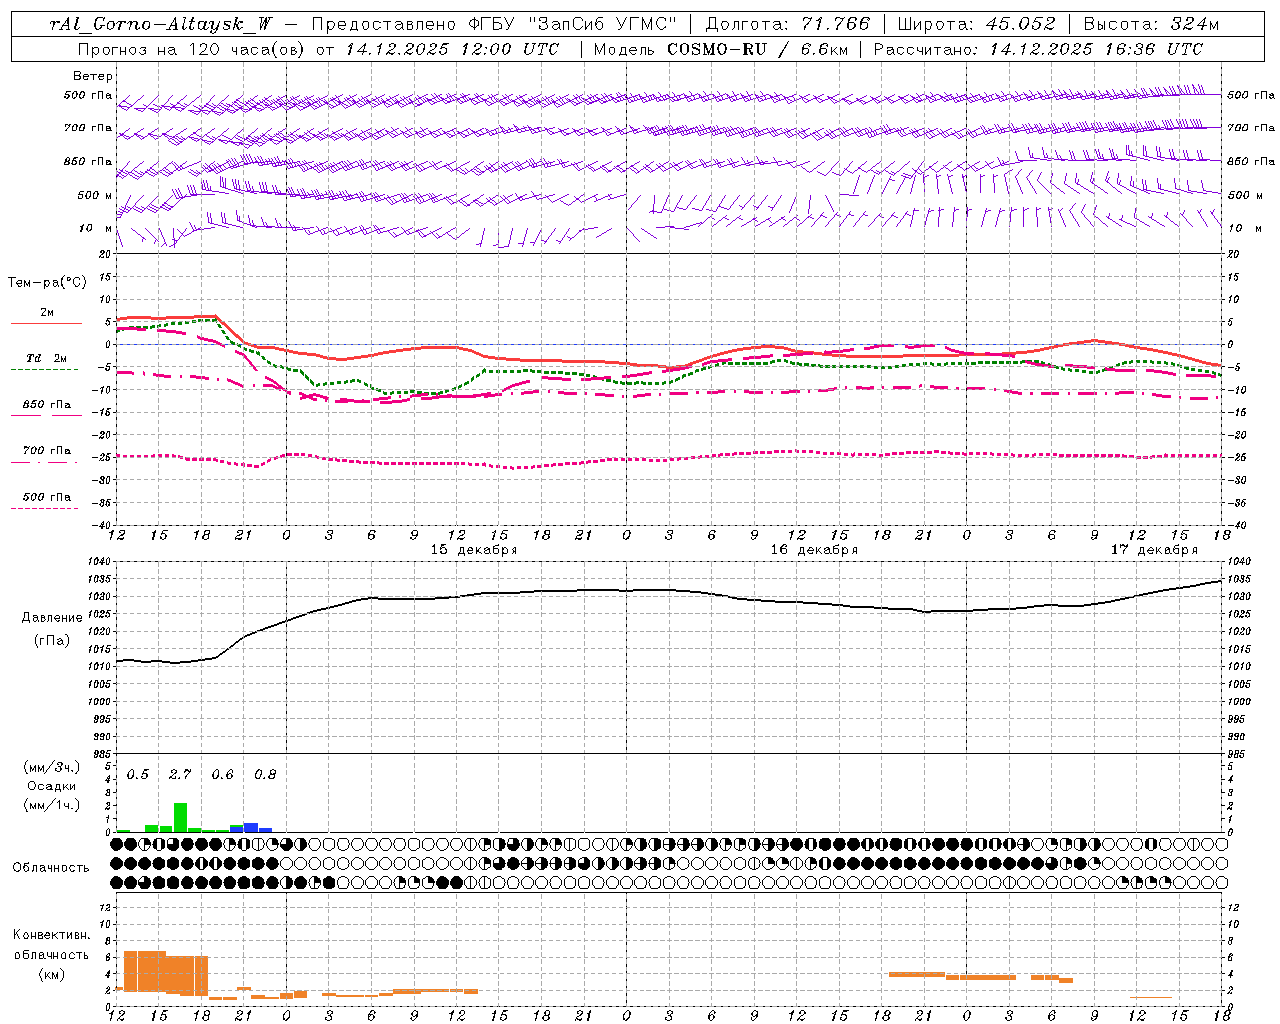Click the tallest green precipitation bar

point(180,817)
